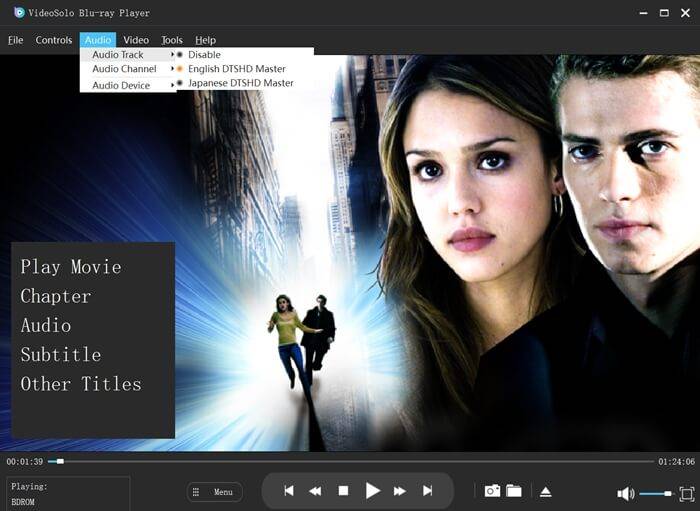
Task: Open the Video menu
Action: pos(136,40)
